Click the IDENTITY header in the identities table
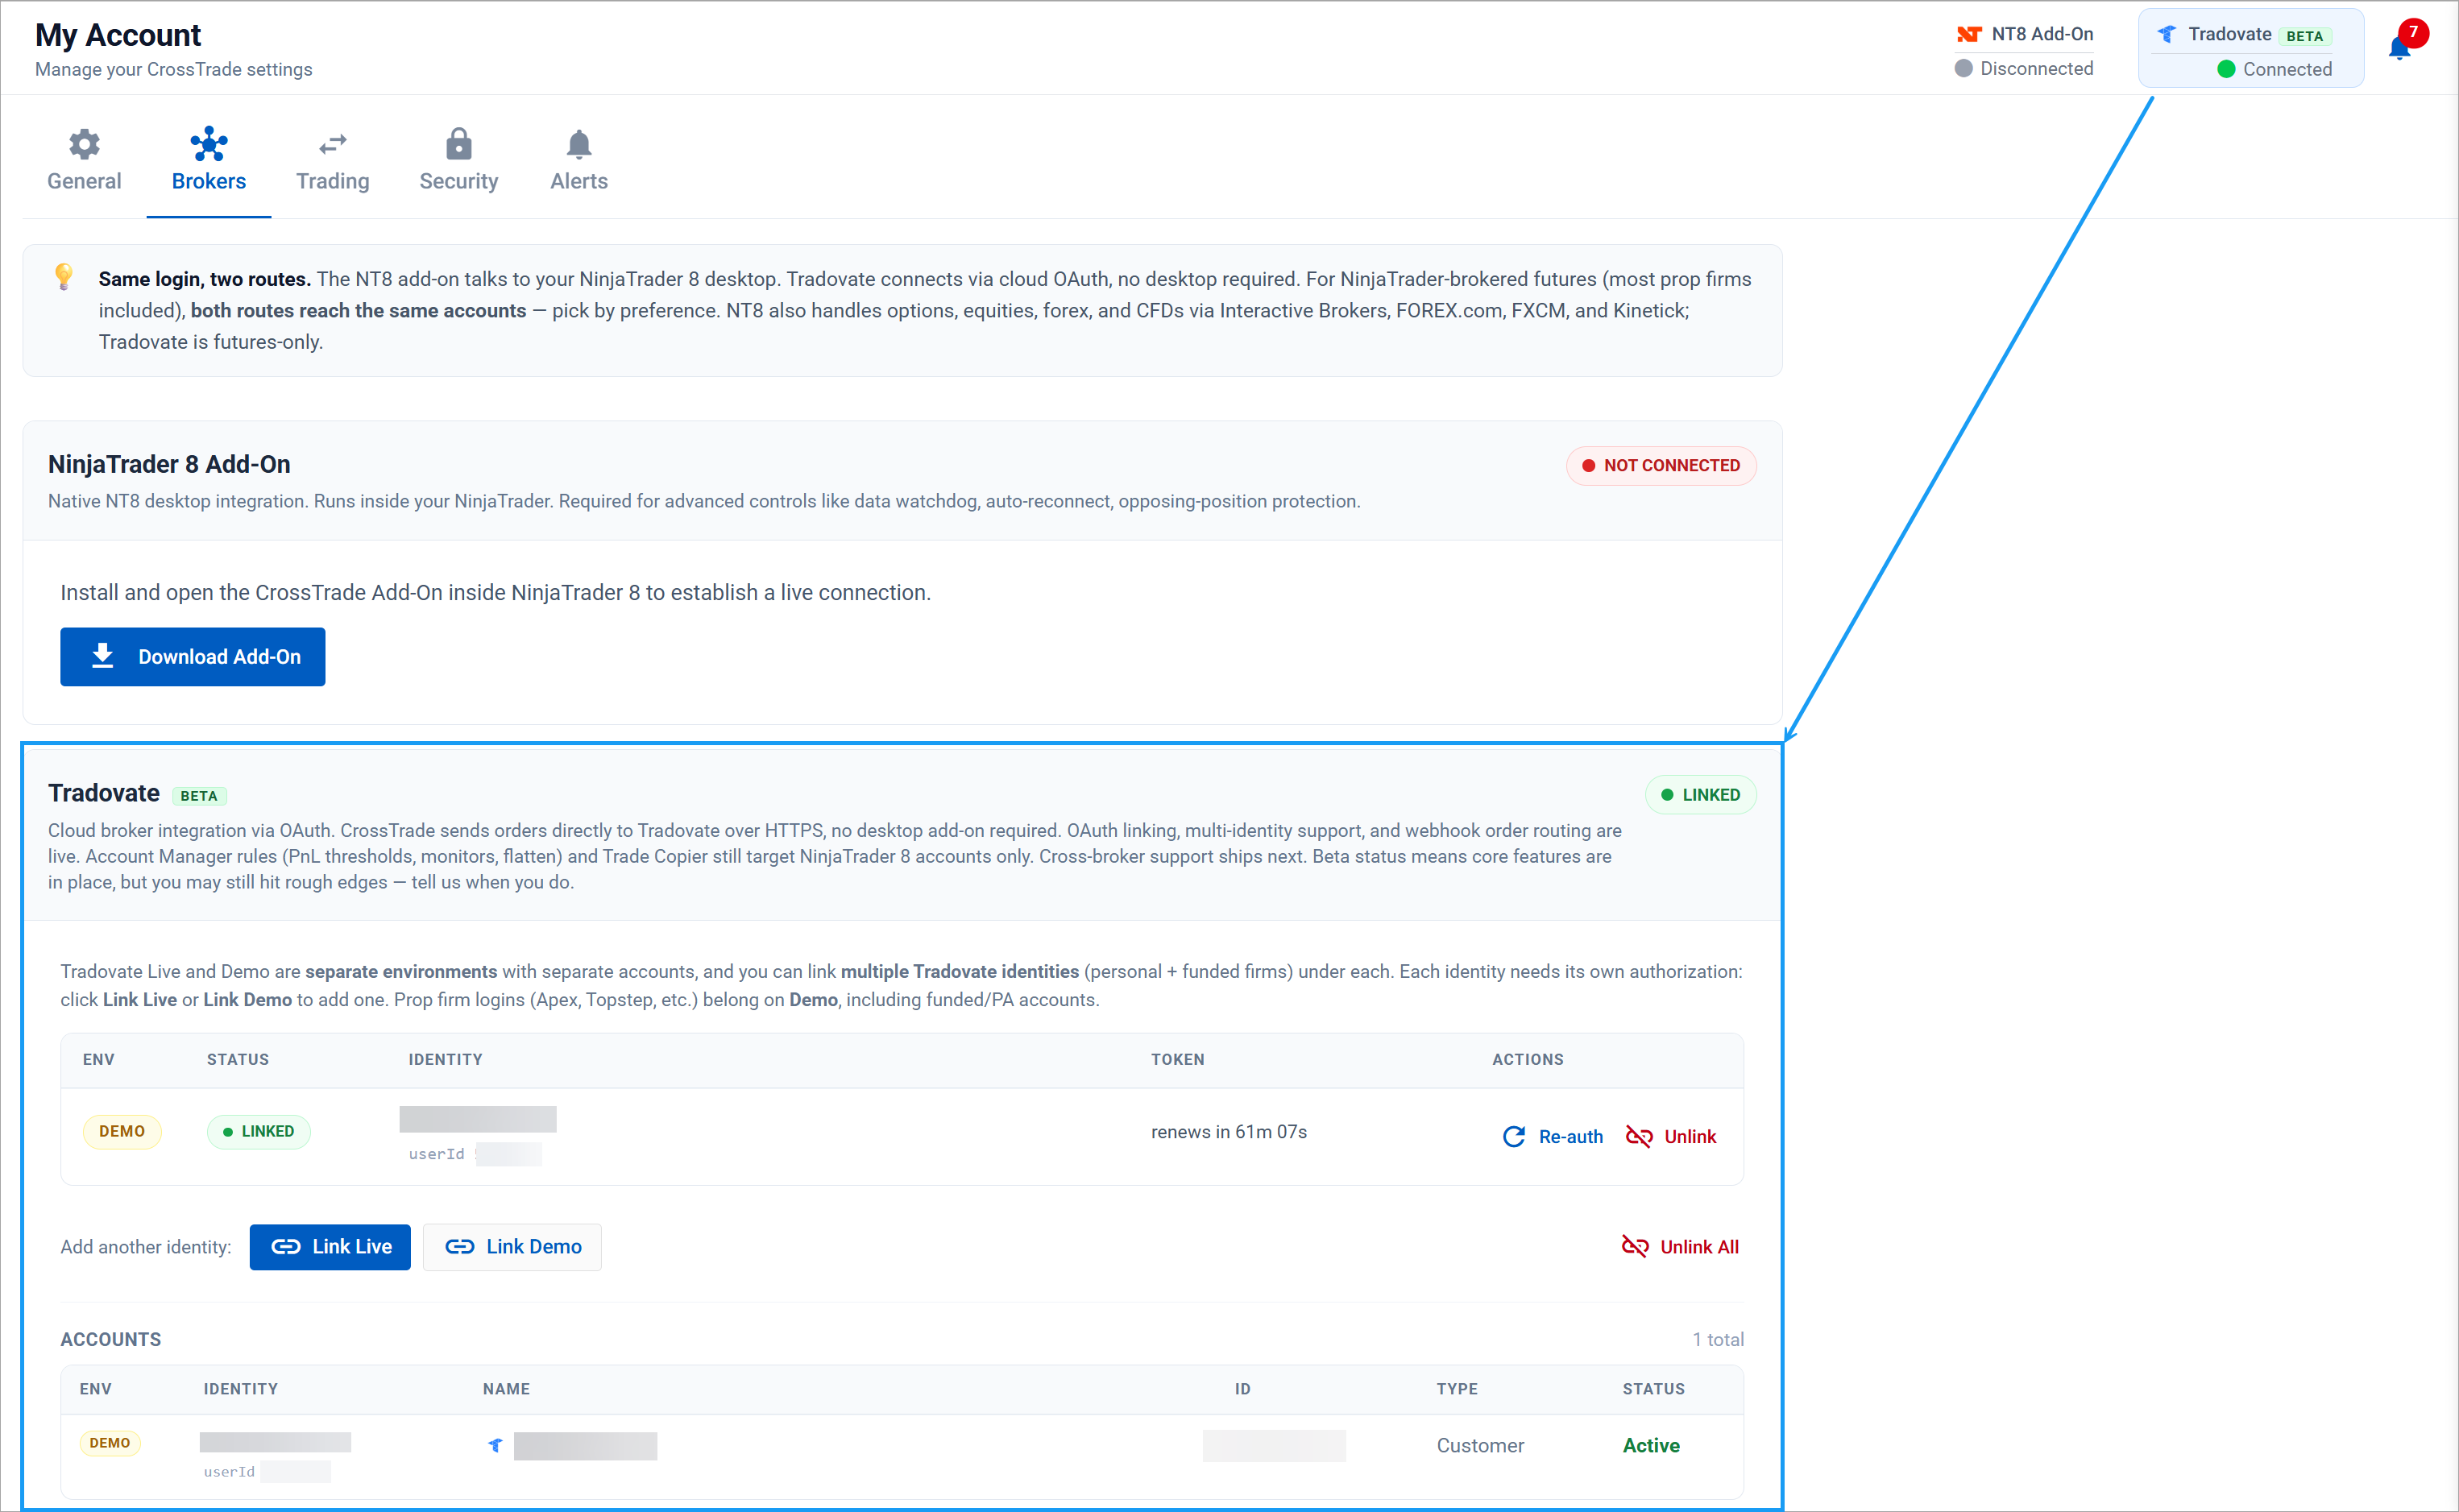2459x1512 pixels. coord(446,1060)
